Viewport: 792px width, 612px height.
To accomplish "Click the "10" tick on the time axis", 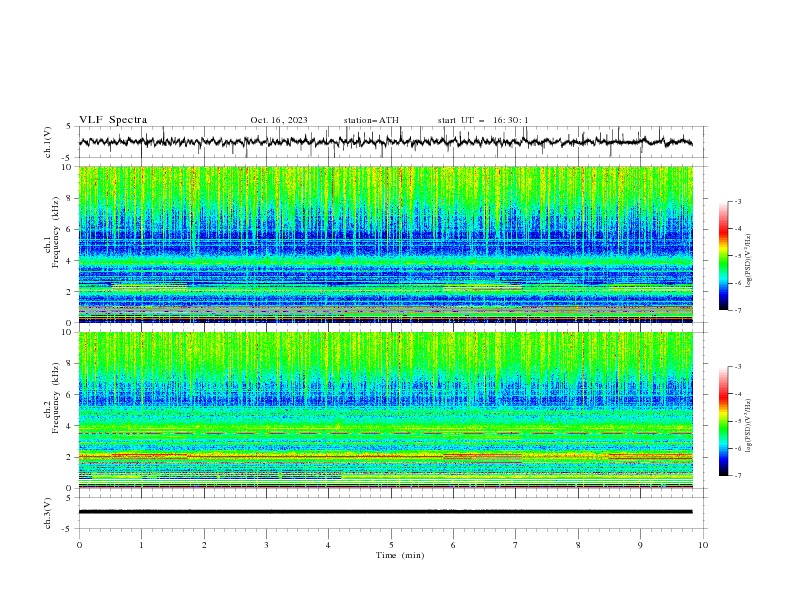I will [703, 545].
